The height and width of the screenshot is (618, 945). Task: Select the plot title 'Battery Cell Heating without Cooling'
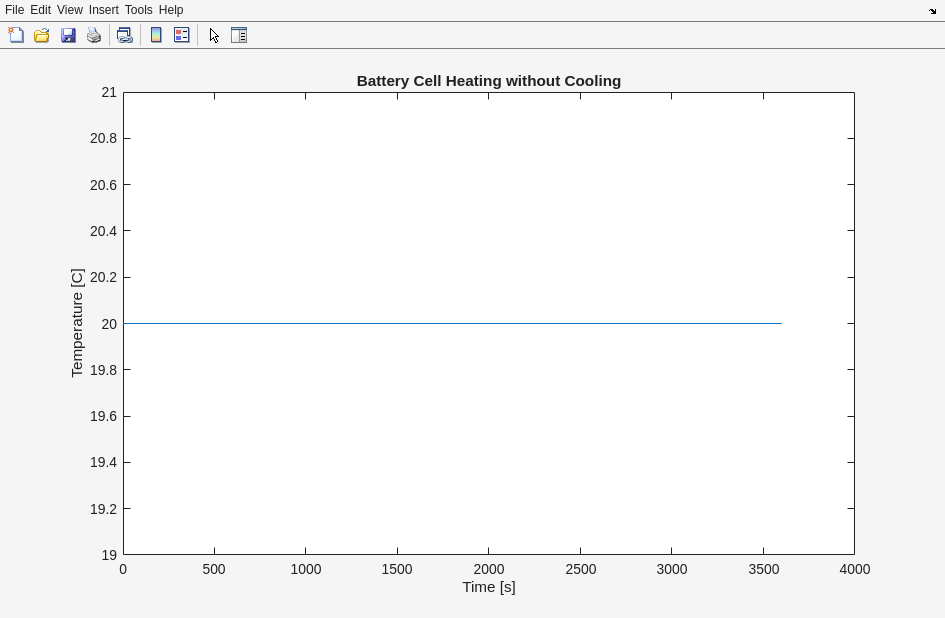(x=488, y=81)
